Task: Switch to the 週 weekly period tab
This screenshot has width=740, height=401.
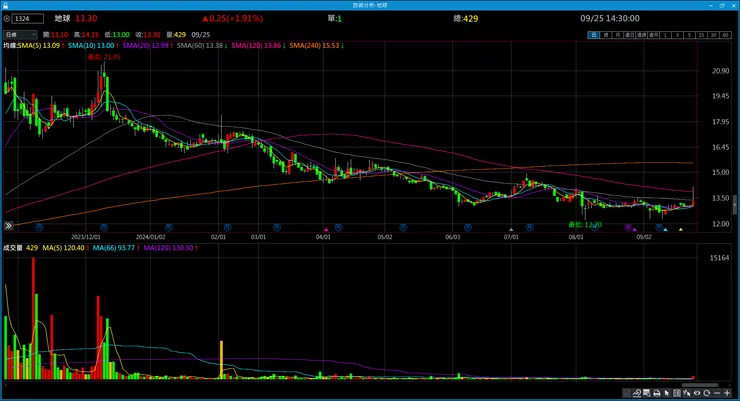Action: click(x=605, y=35)
